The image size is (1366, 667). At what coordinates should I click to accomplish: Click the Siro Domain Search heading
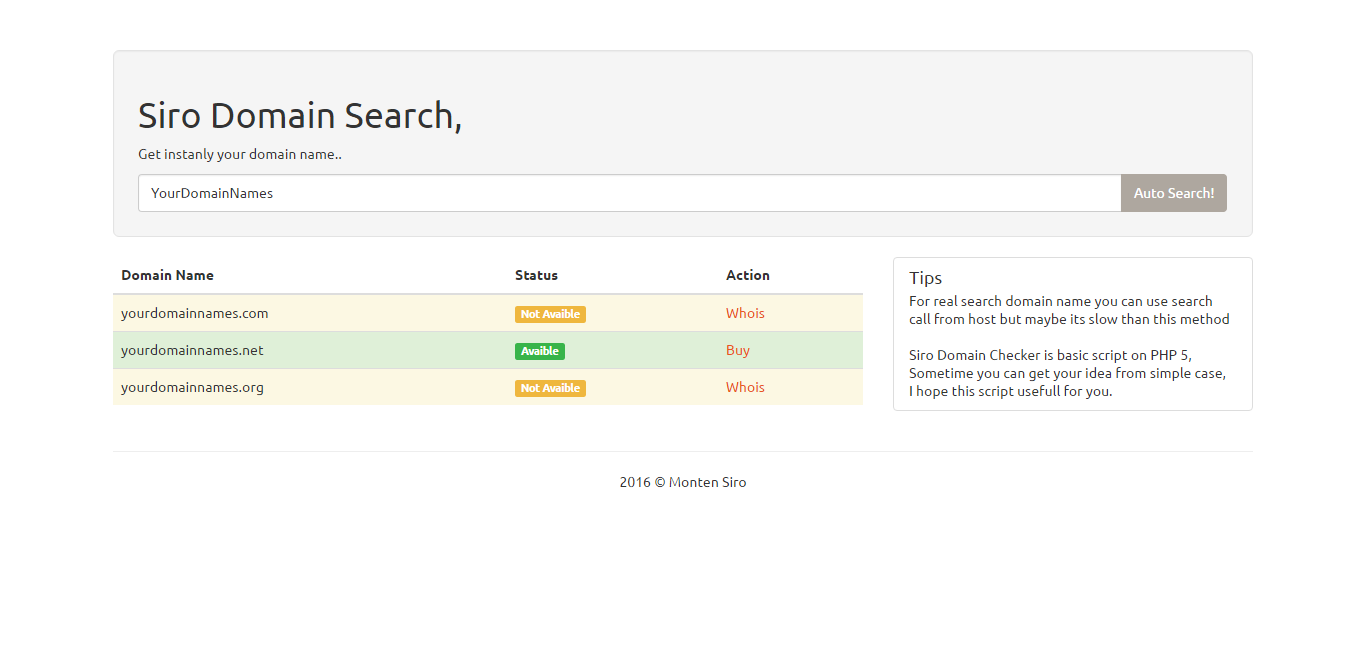300,116
